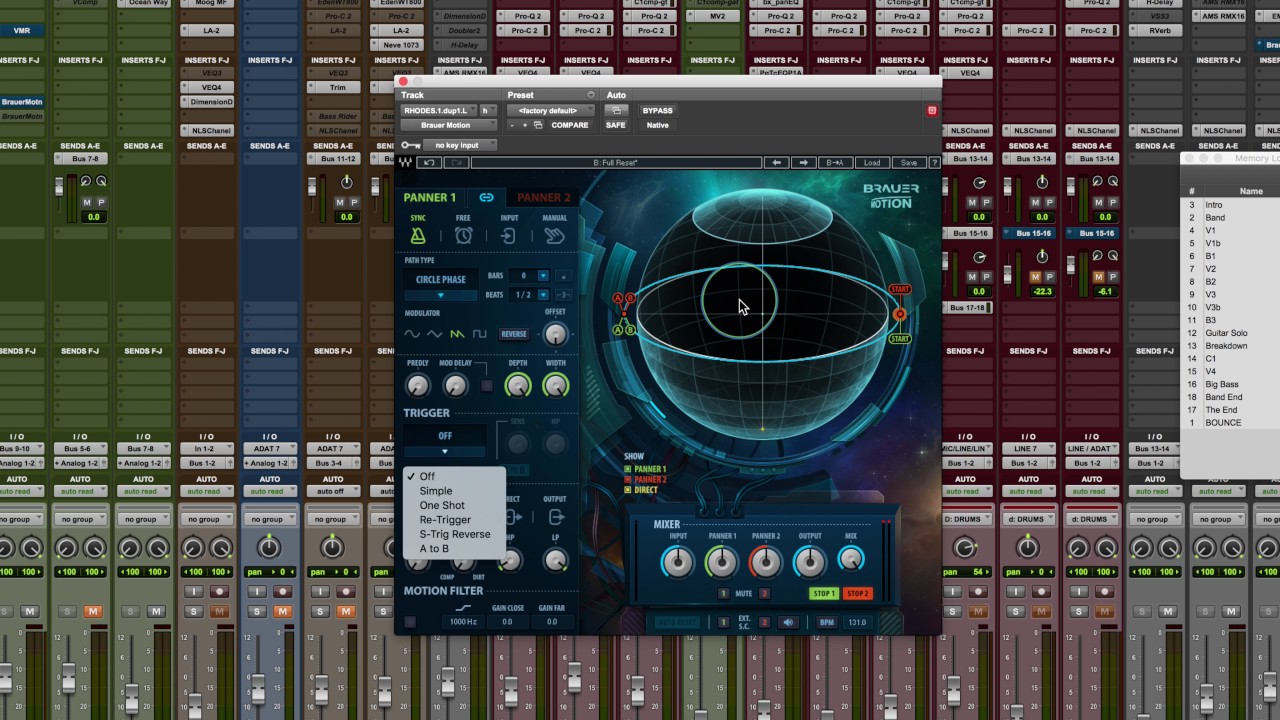Image resolution: width=1280 pixels, height=720 pixels.
Task: Toggle Ext S.C. button 1
Action: (724, 622)
